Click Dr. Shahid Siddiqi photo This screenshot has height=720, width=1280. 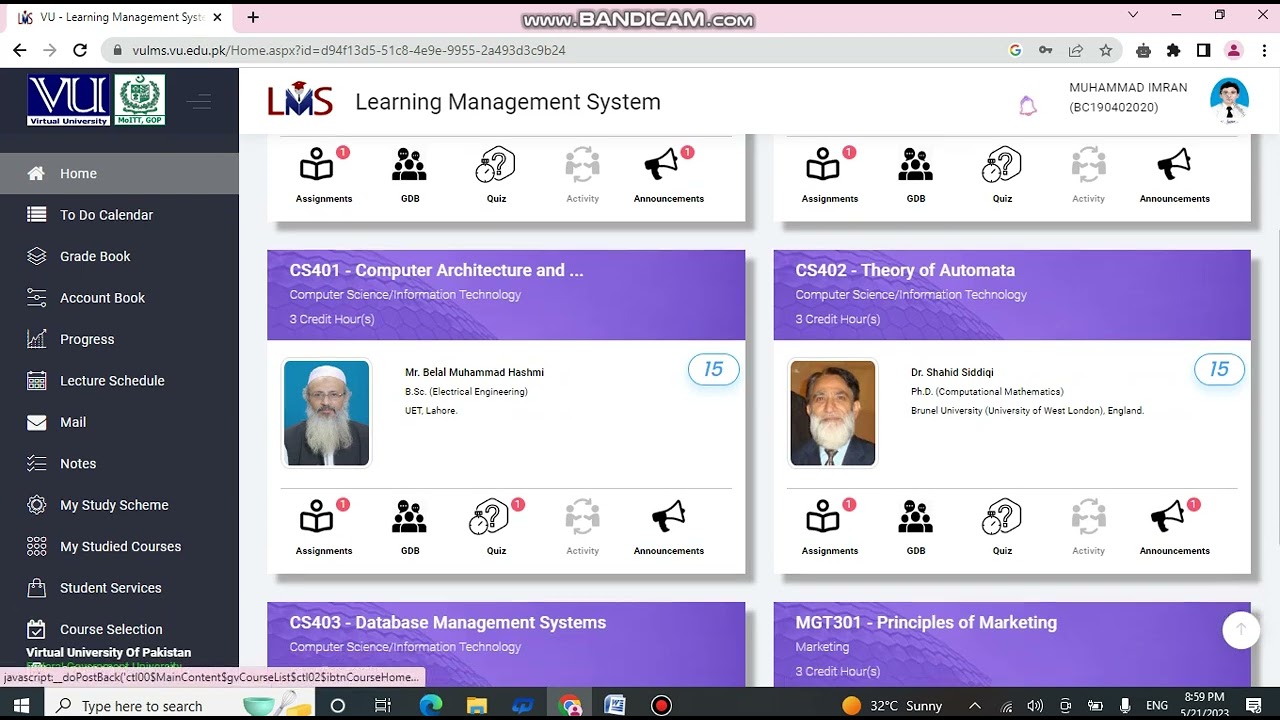(x=833, y=413)
